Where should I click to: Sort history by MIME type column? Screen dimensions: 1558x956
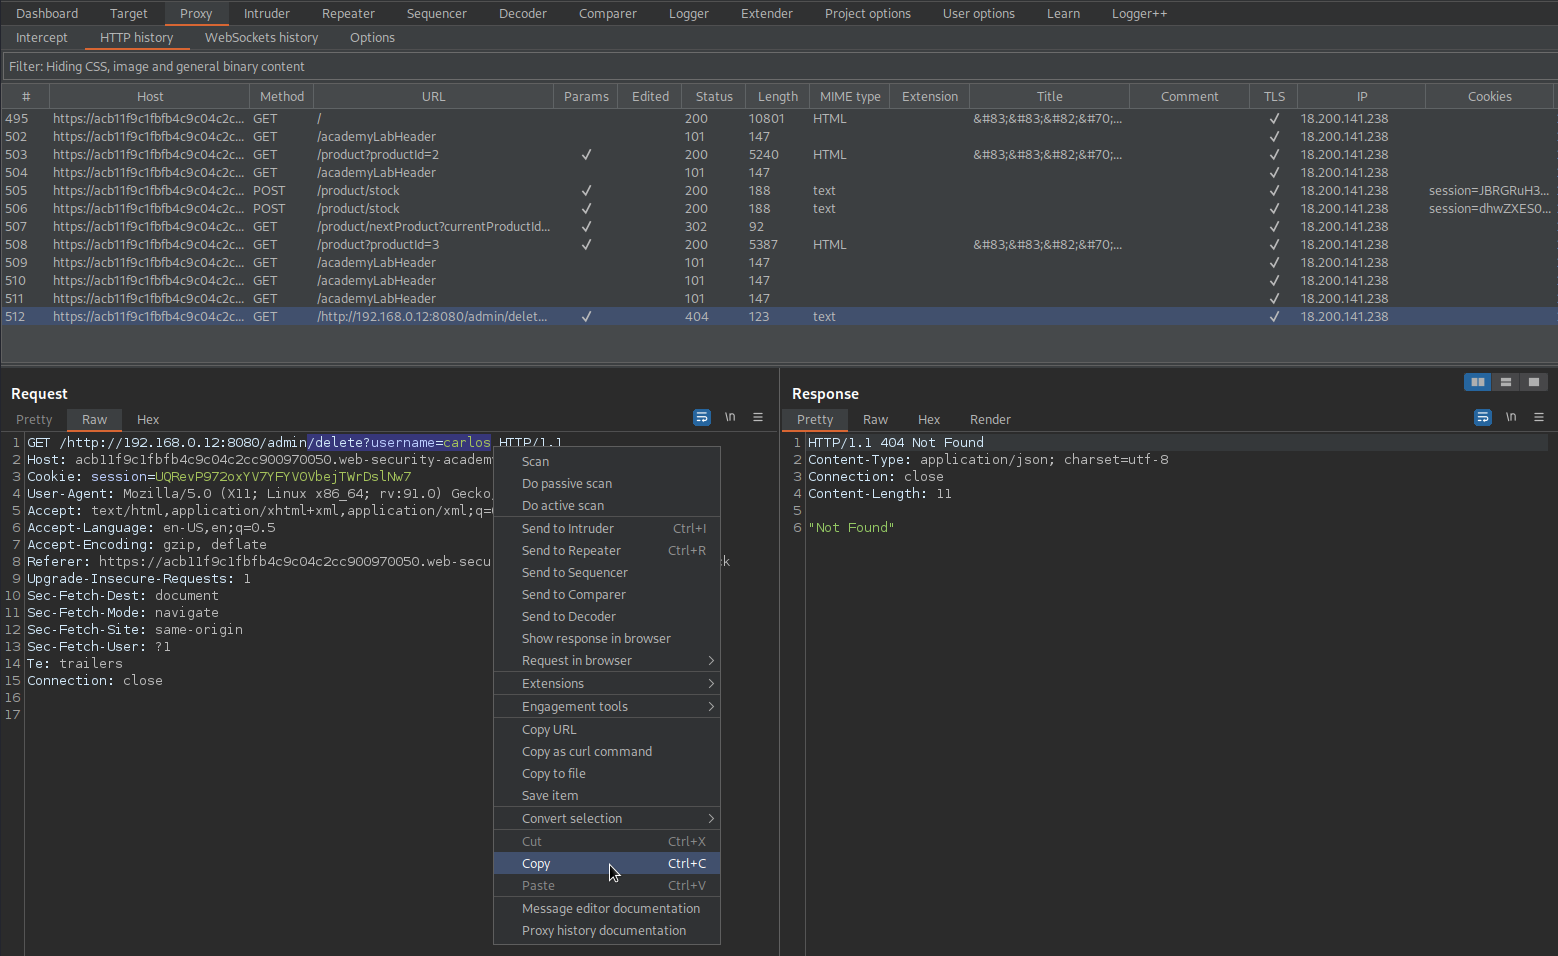[x=850, y=96]
